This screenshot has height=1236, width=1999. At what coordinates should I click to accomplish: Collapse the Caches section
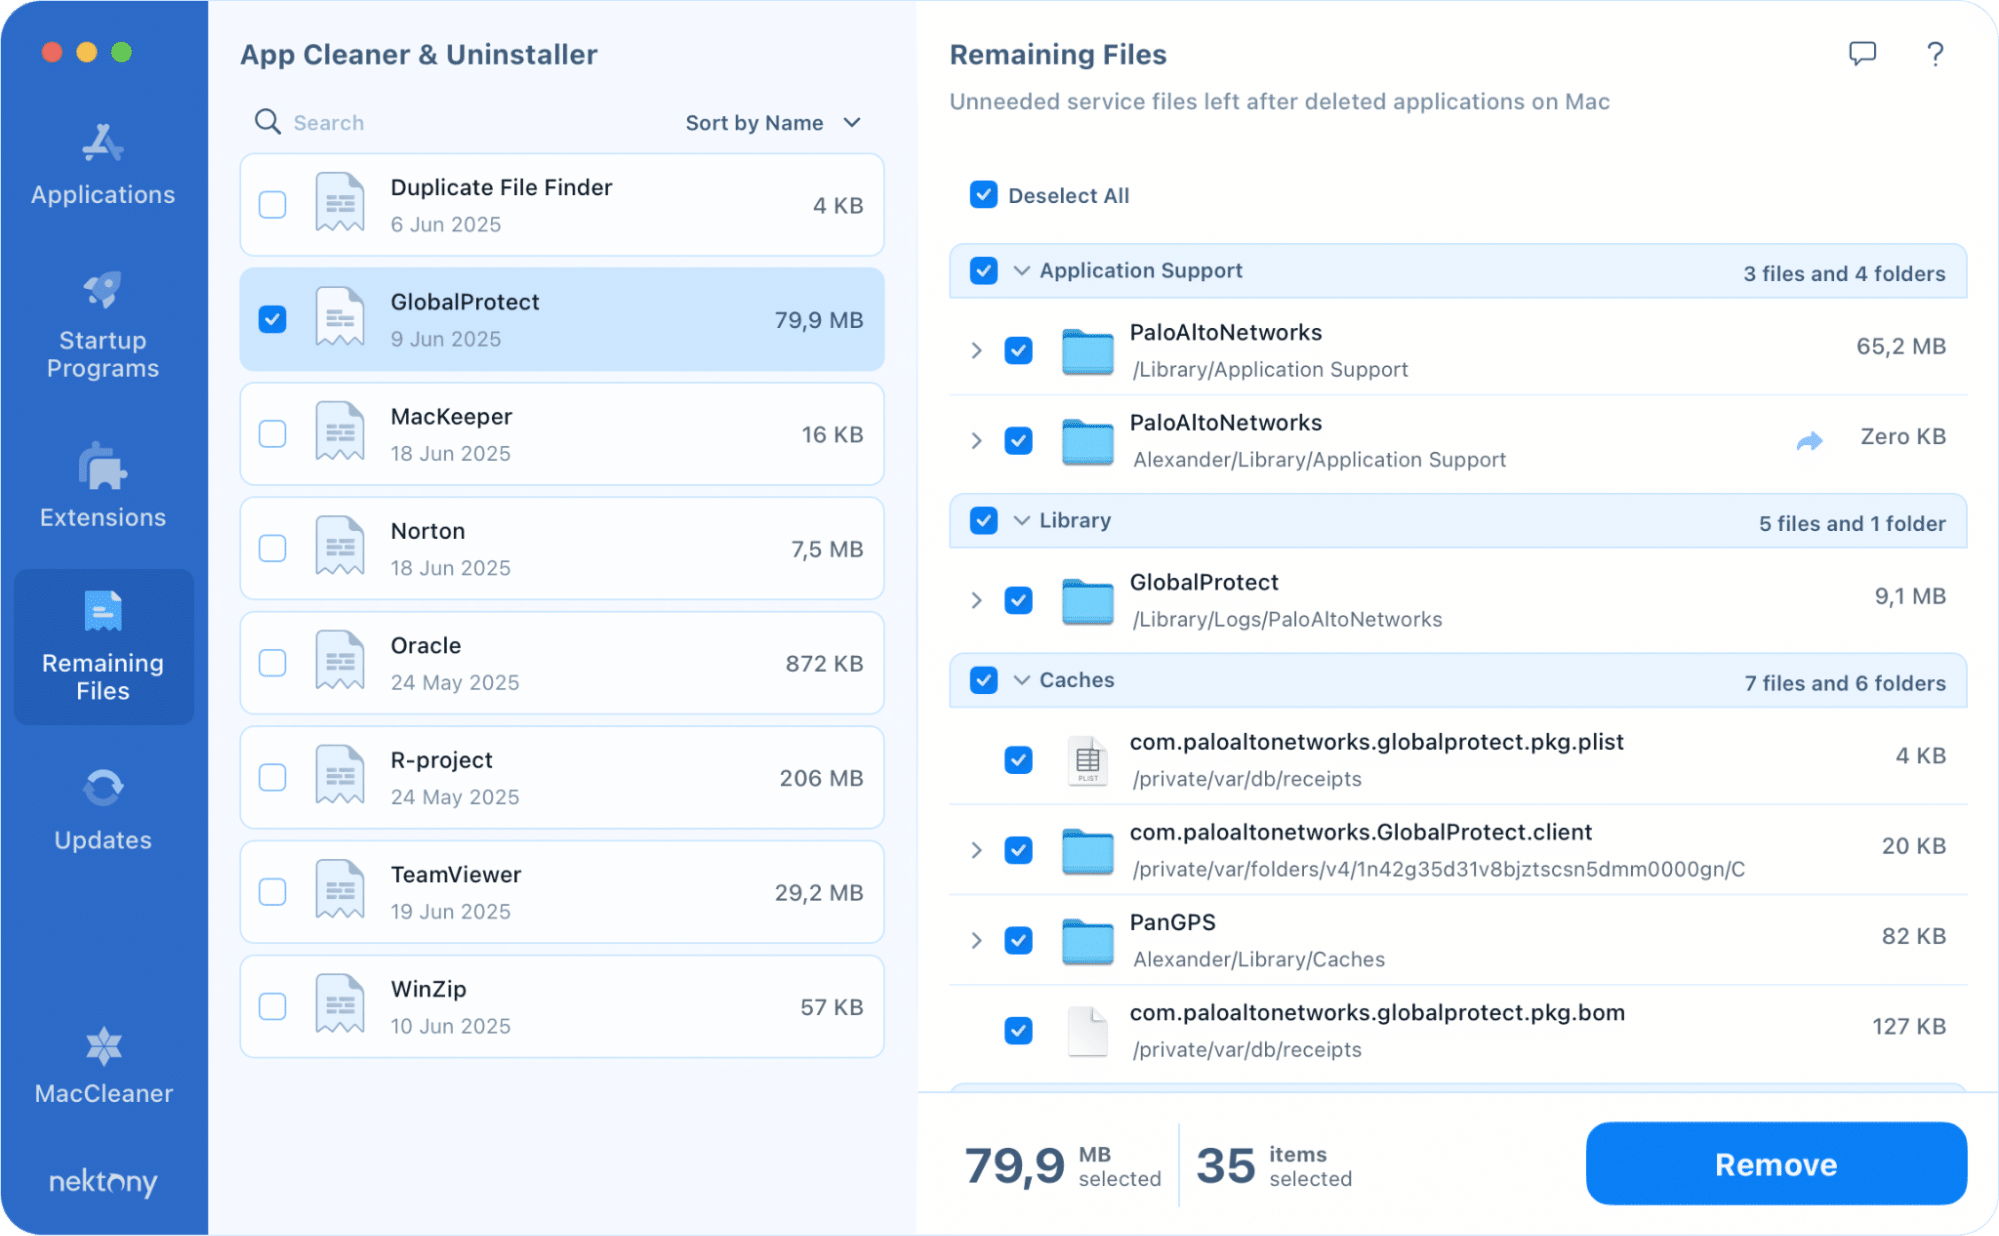pyautogui.click(x=1019, y=680)
